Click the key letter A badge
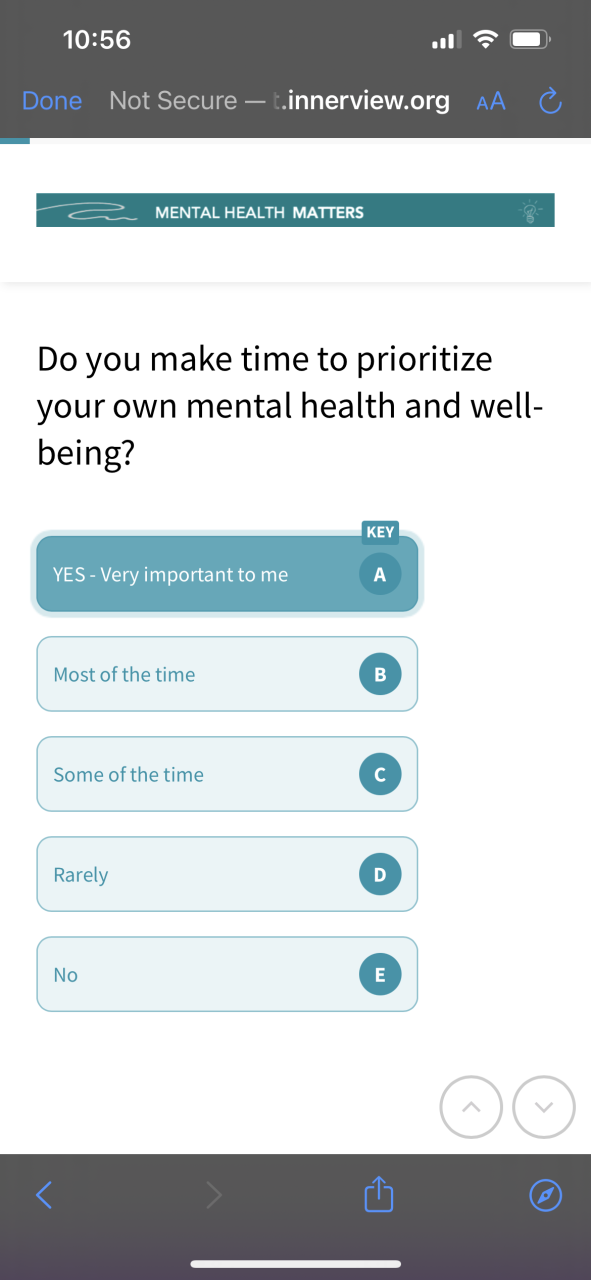The width and height of the screenshot is (591, 1280). point(379,574)
